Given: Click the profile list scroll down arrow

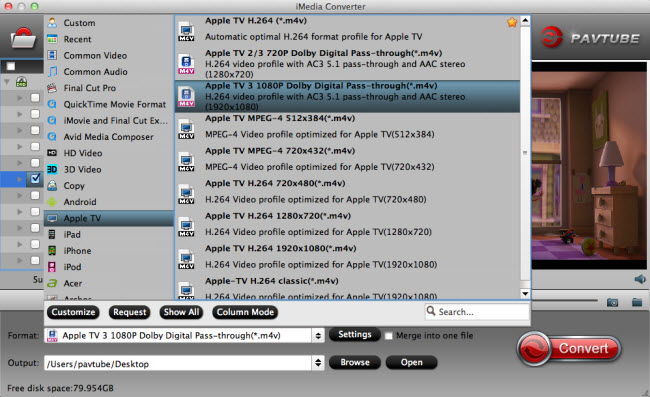Looking at the screenshot, I should click(x=525, y=294).
